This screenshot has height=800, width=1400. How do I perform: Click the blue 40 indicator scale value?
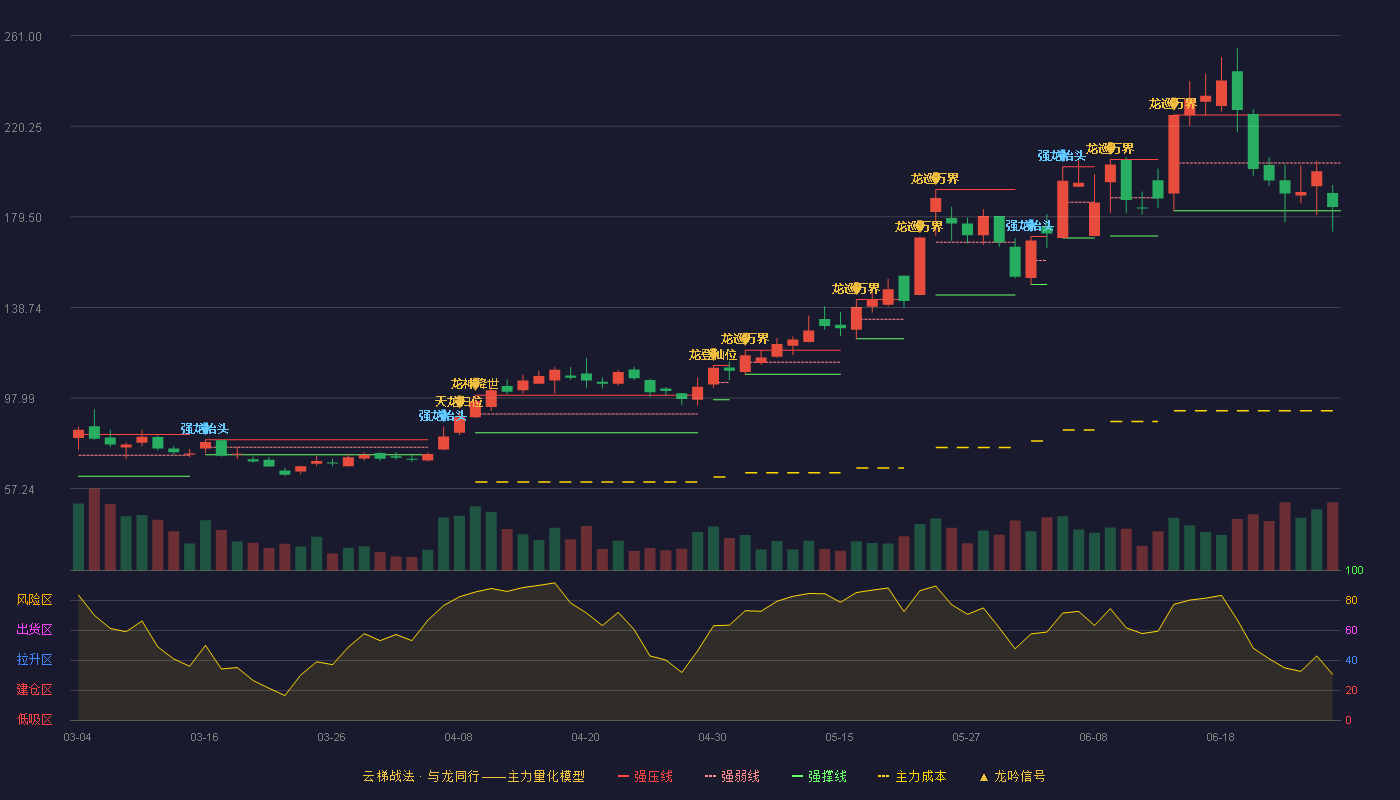click(1351, 661)
